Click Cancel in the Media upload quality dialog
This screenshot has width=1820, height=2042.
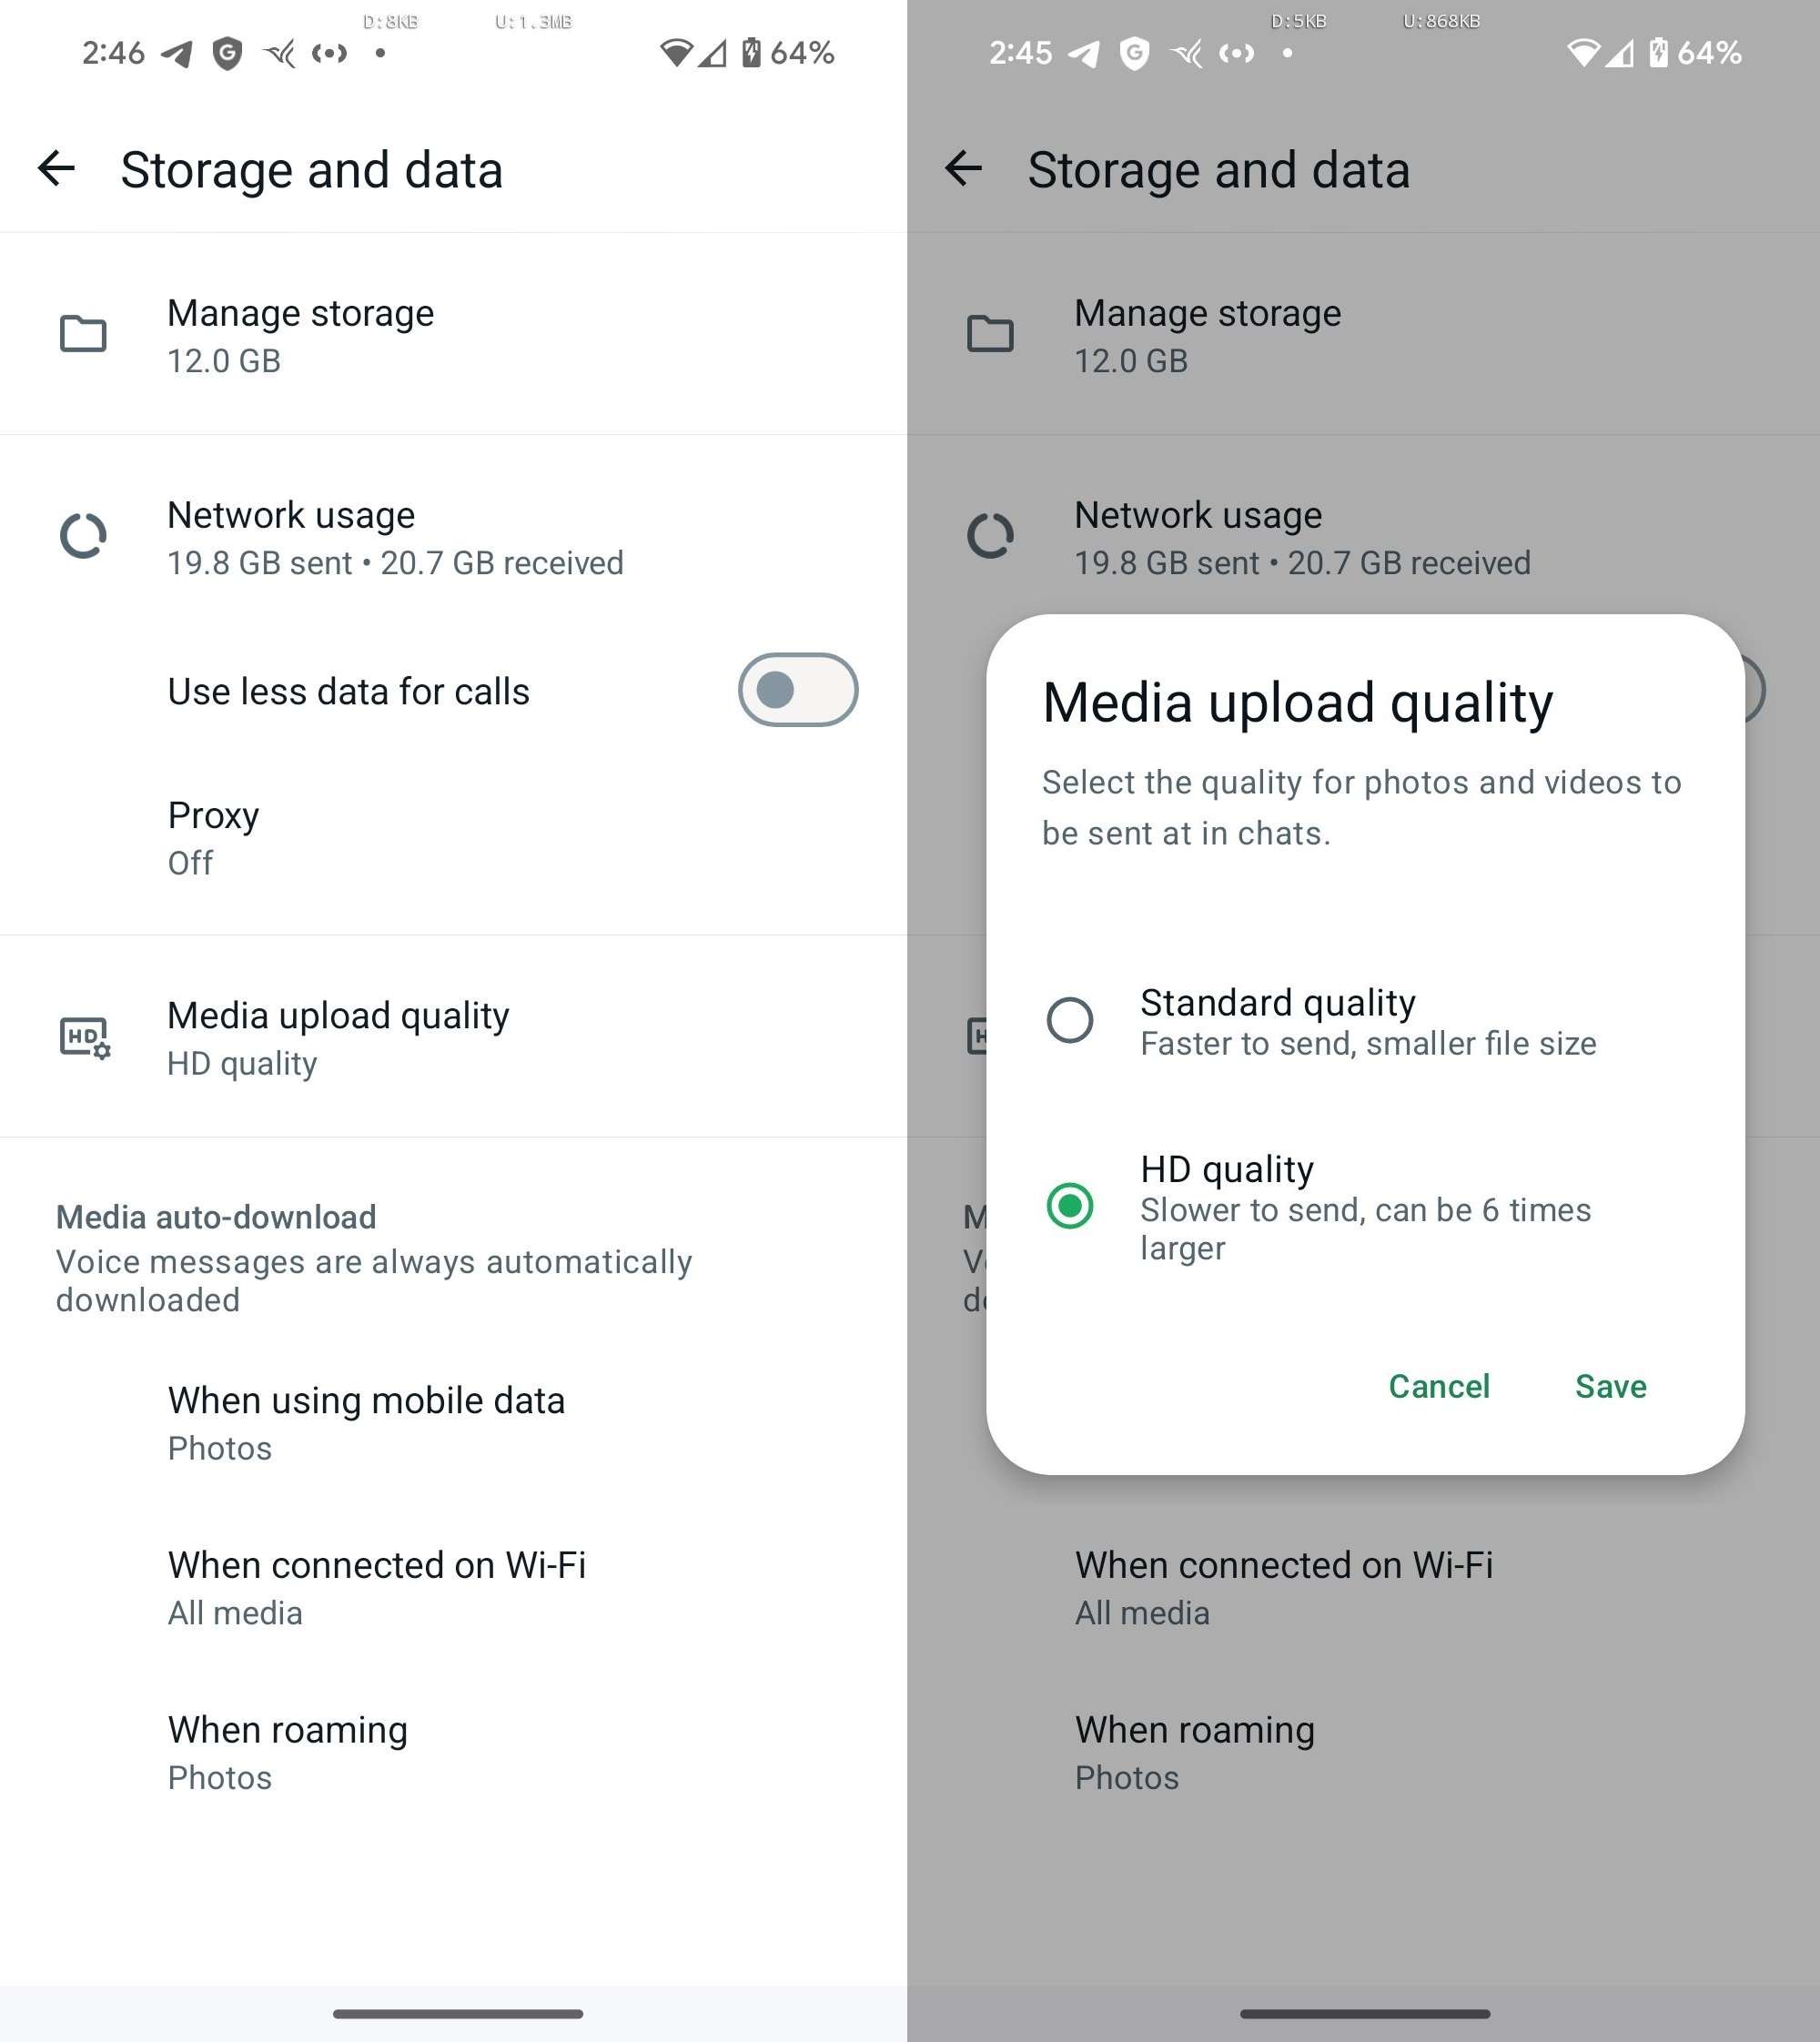[x=1439, y=1386]
